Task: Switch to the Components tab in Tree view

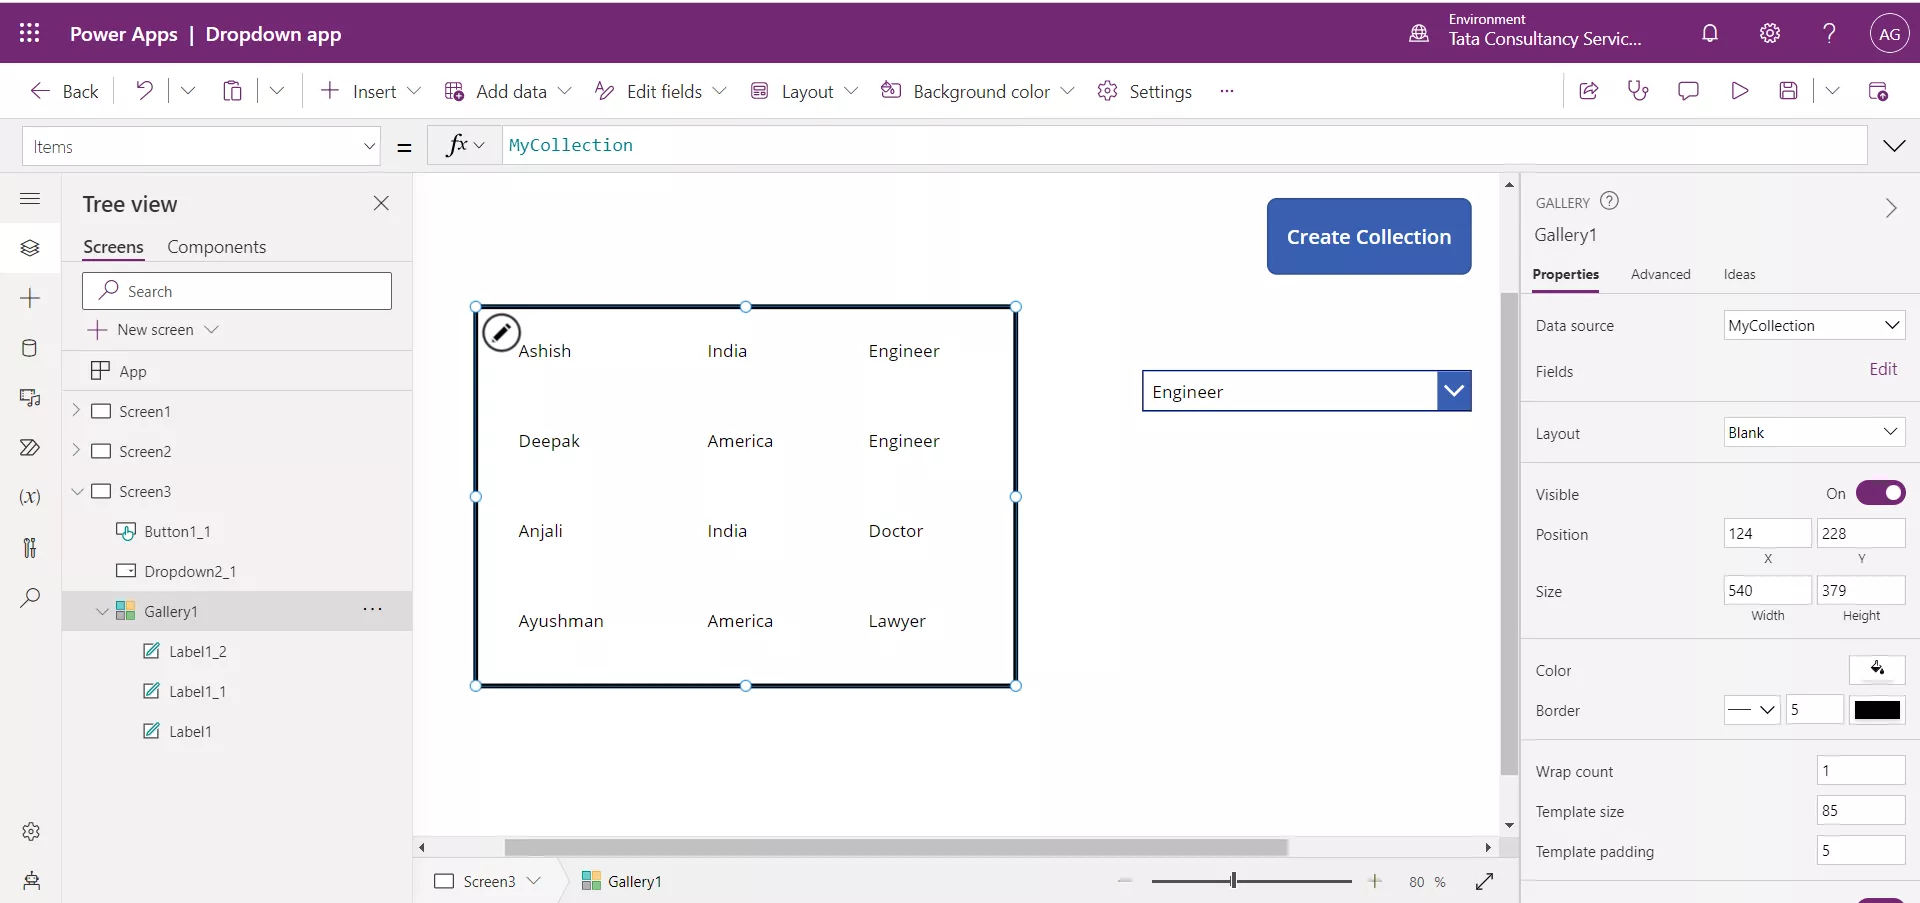Action: pos(218,246)
